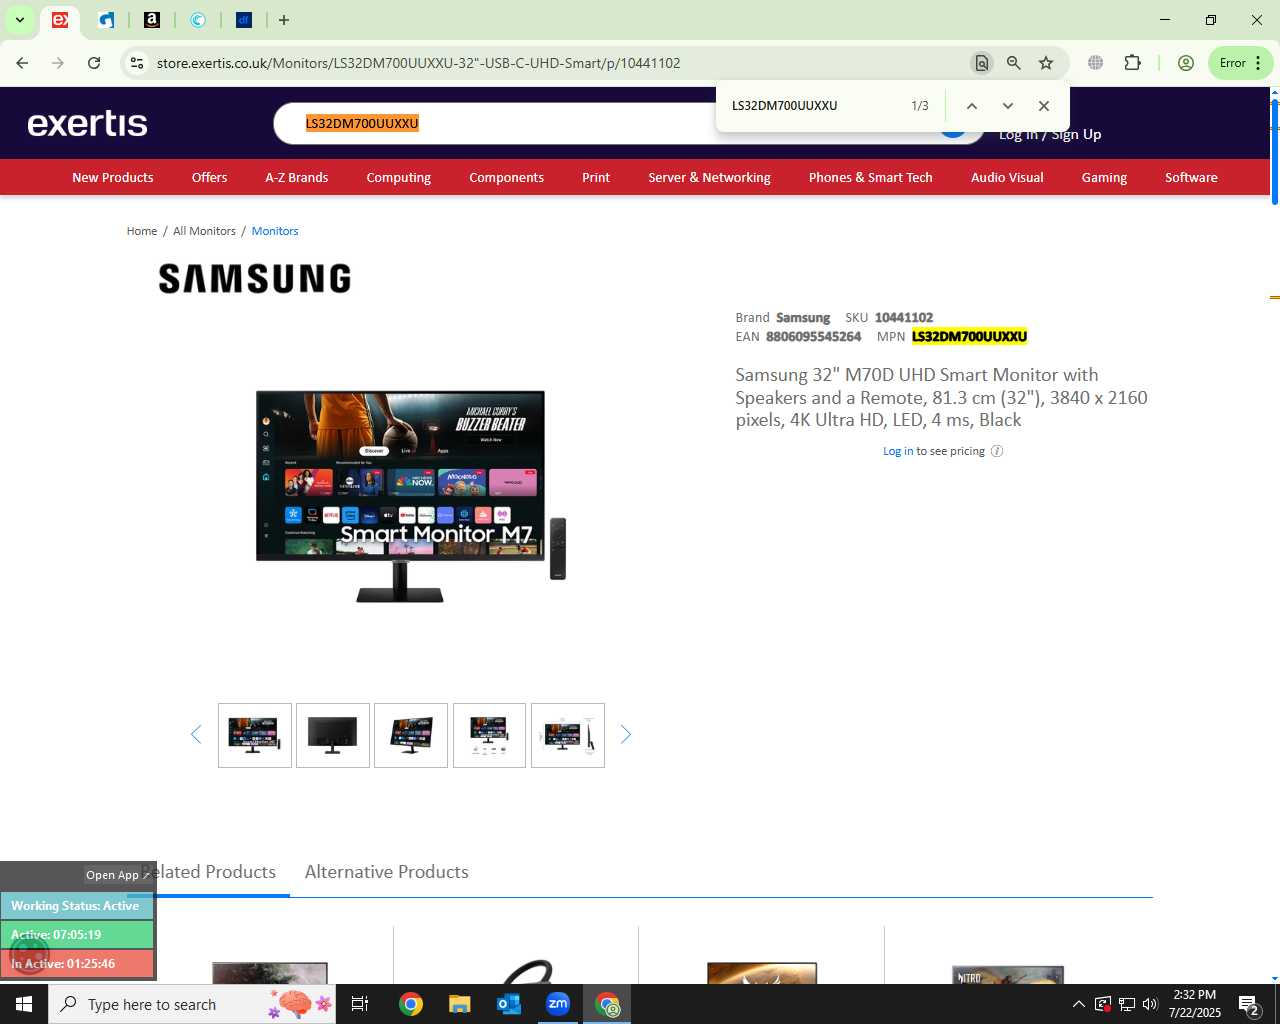Viewport: 1280px width, 1024px height.
Task: Select third angled monitor thumbnail
Action: 411,735
